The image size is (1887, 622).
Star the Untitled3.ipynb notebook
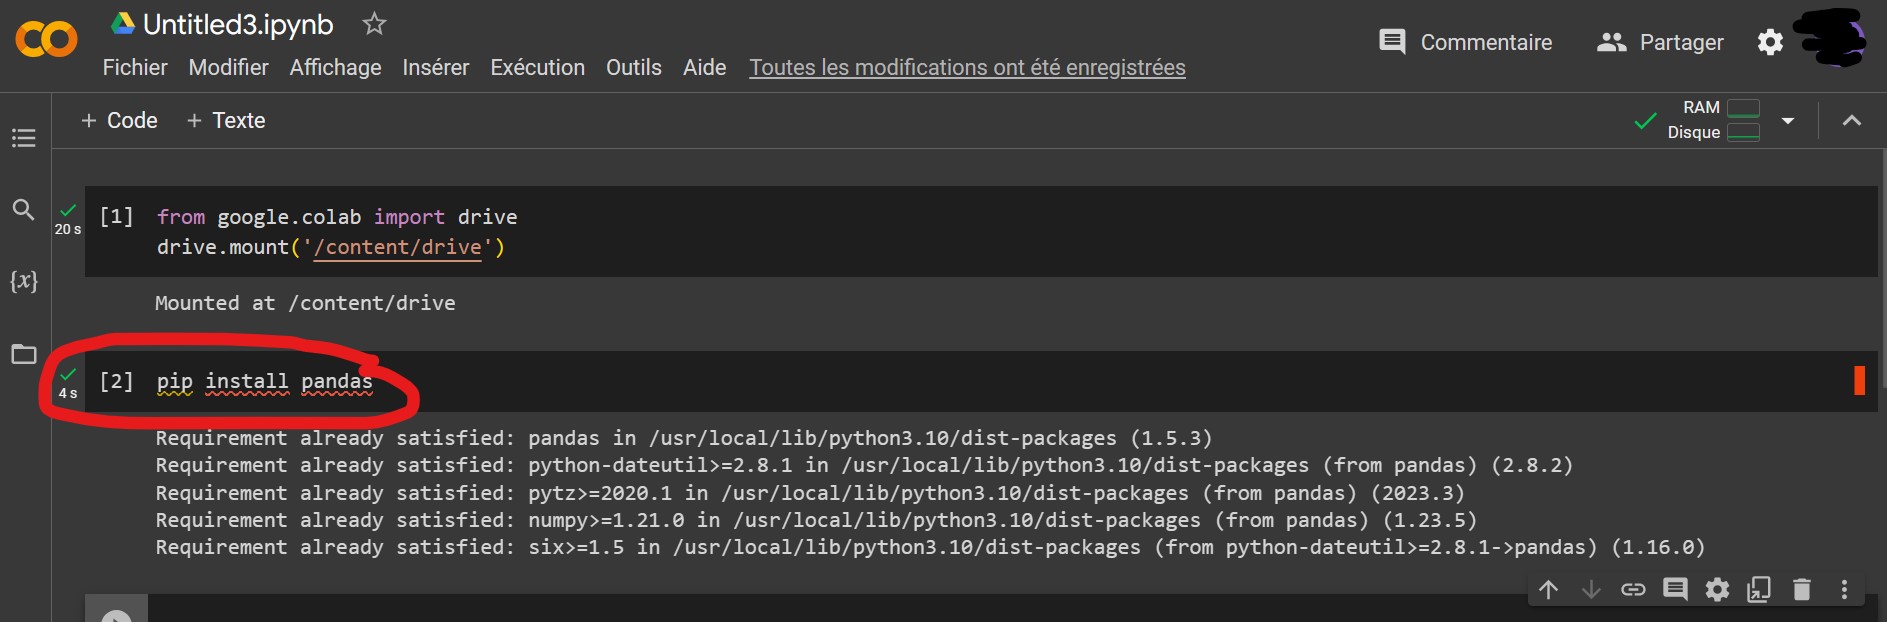(374, 23)
